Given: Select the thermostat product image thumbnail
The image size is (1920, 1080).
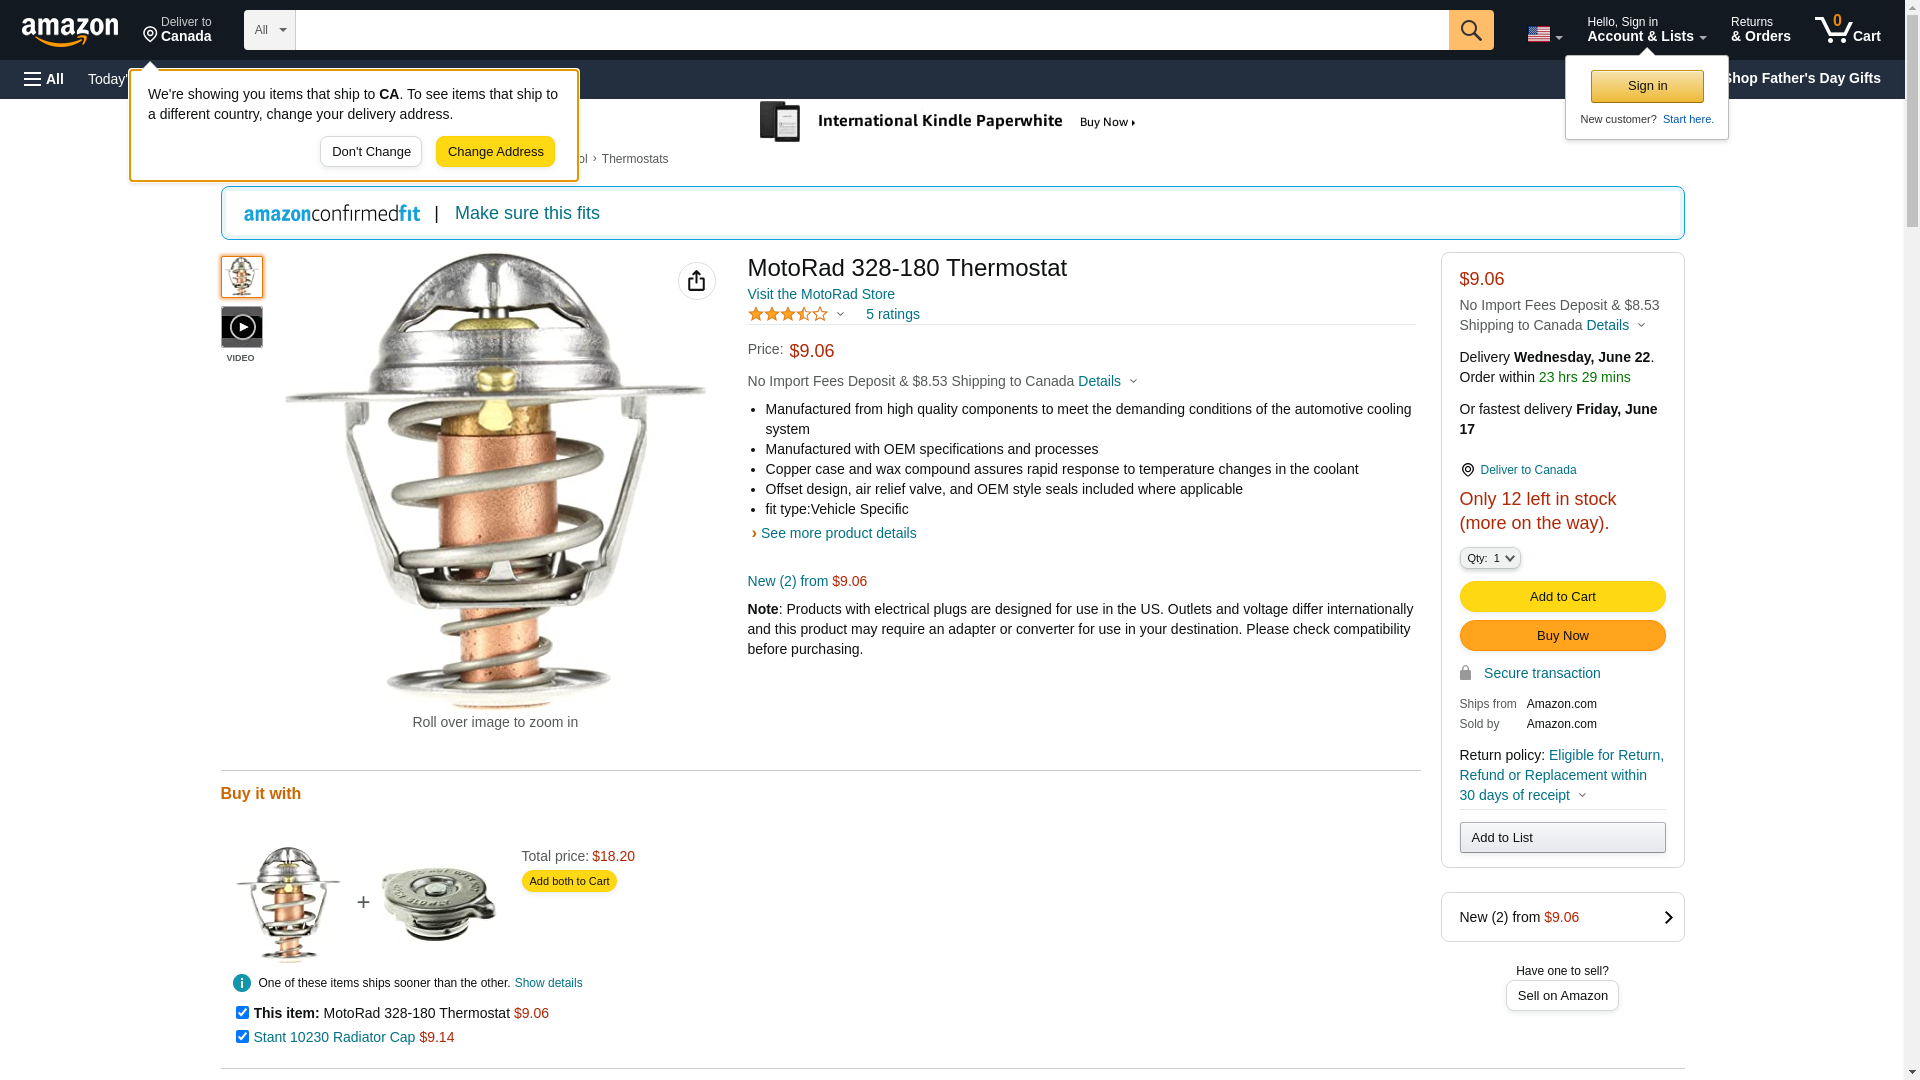Looking at the screenshot, I should tap(242, 277).
